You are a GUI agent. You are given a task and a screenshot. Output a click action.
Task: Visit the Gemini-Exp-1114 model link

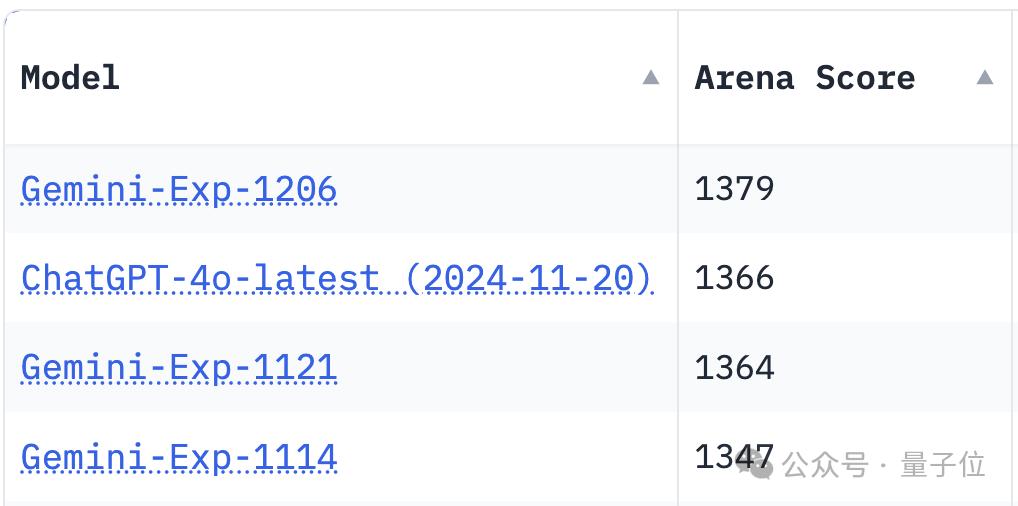(179, 458)
